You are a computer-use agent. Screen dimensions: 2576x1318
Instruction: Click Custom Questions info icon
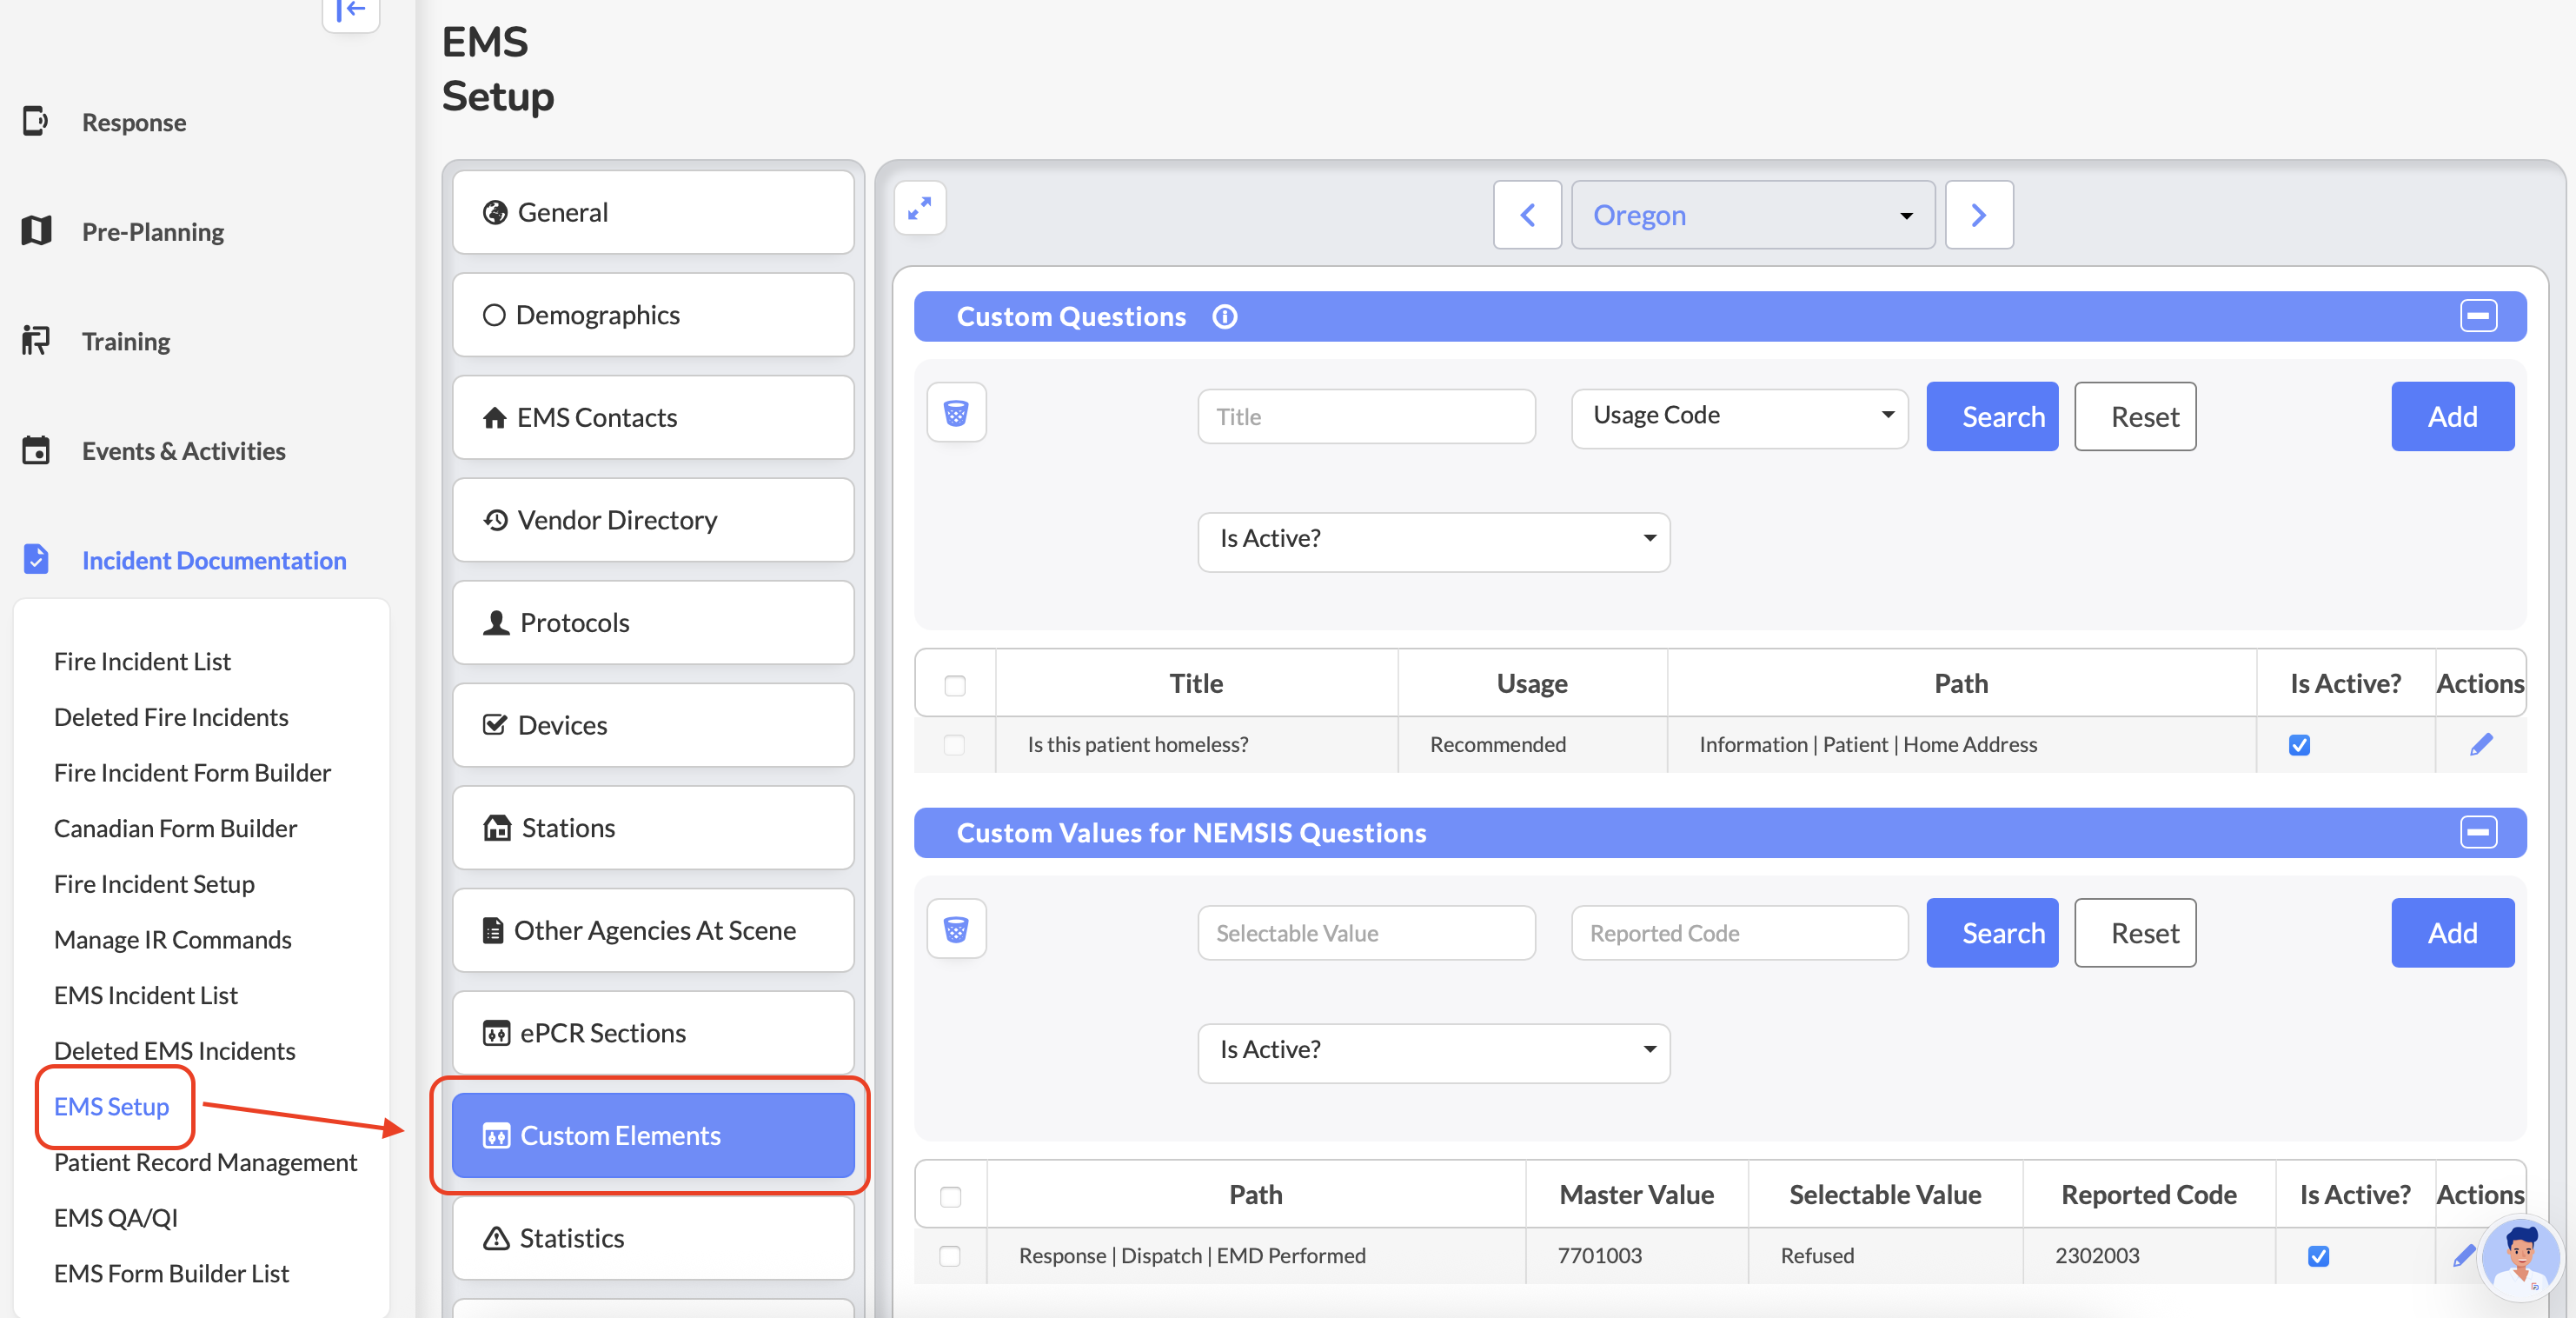click(1224, 317)
